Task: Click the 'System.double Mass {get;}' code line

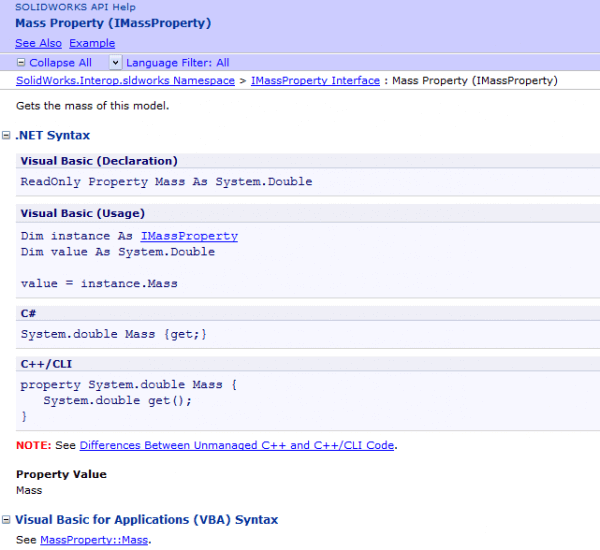Action: click(x=114, y=334)
